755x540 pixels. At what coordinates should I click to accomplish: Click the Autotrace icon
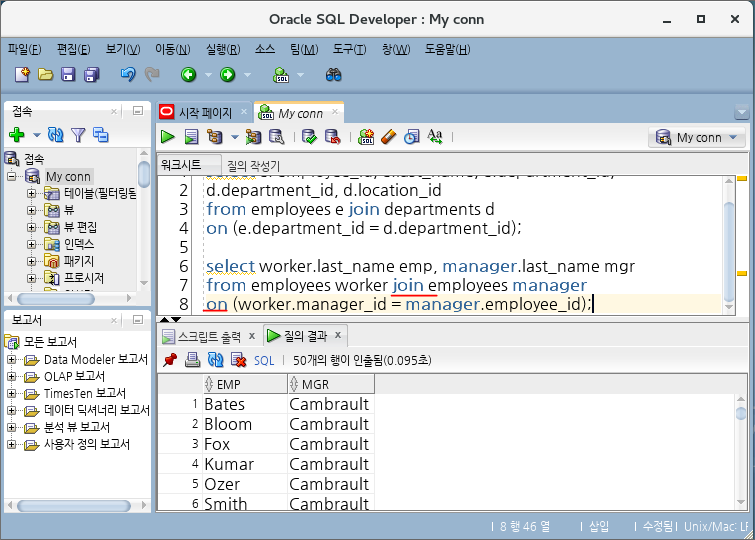253,137
